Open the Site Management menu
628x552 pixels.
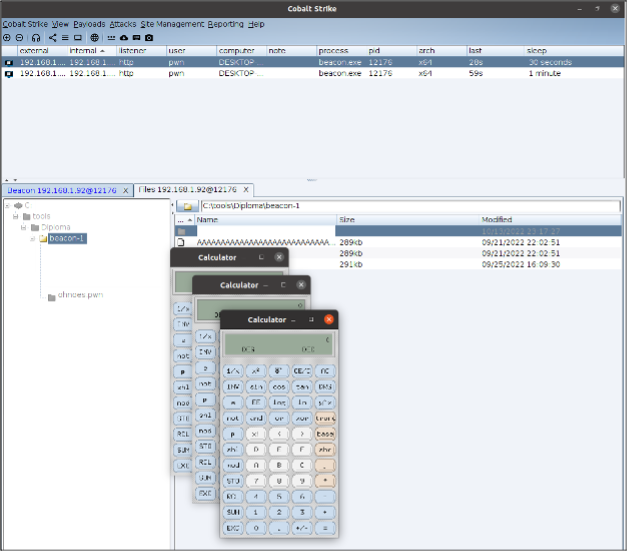click(x=172, y=24)
